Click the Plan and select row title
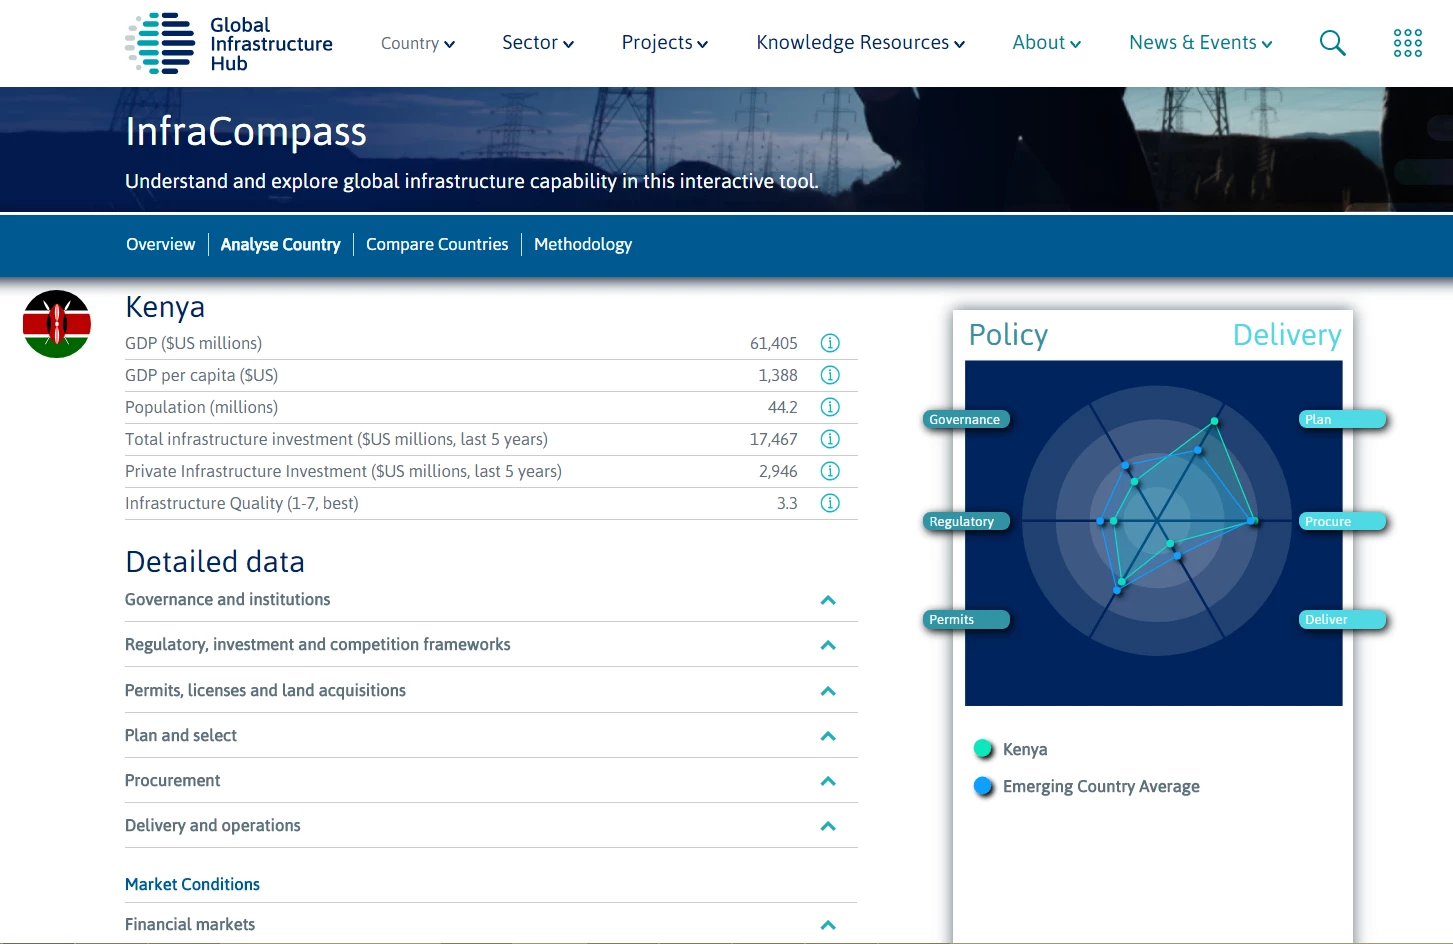This screenshot has height=944, width=1453. click(181, 735)
